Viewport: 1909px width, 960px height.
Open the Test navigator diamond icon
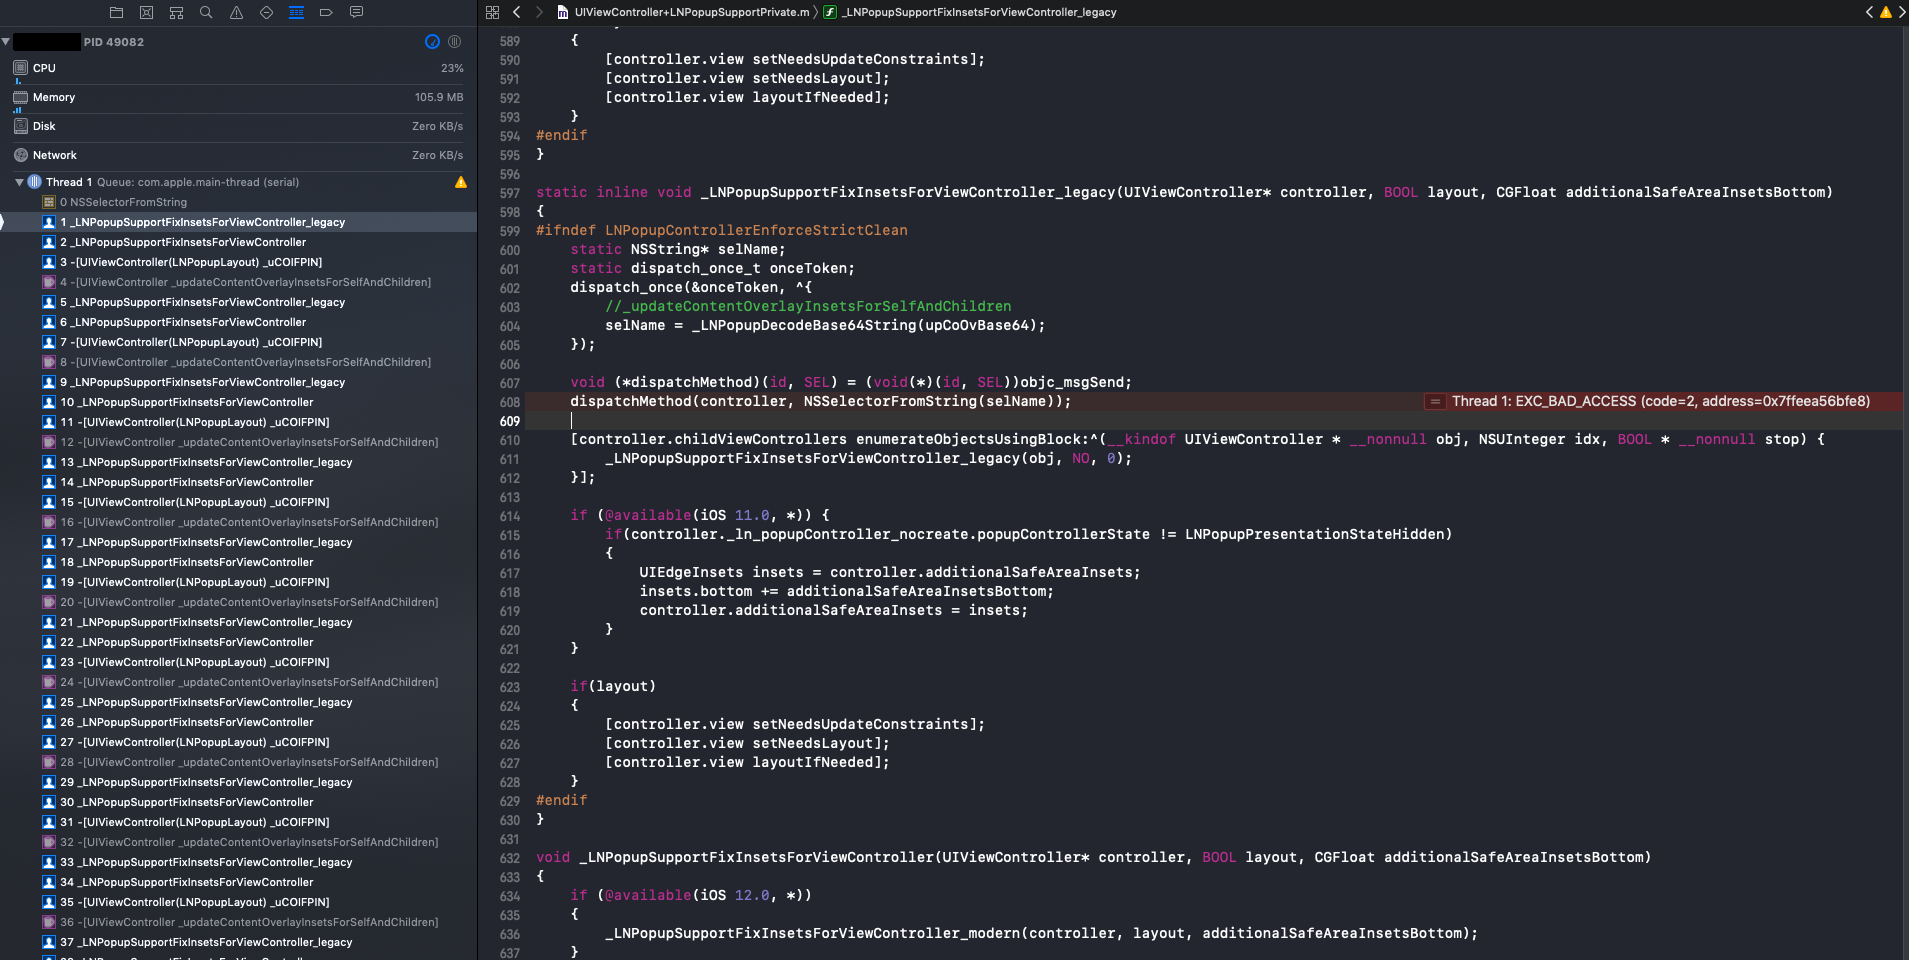[x=266, y=12]
